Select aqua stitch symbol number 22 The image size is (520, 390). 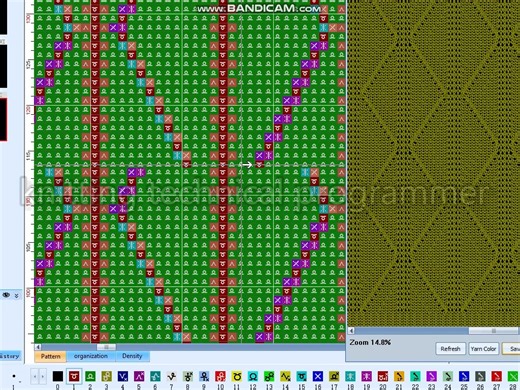[415, 376]
